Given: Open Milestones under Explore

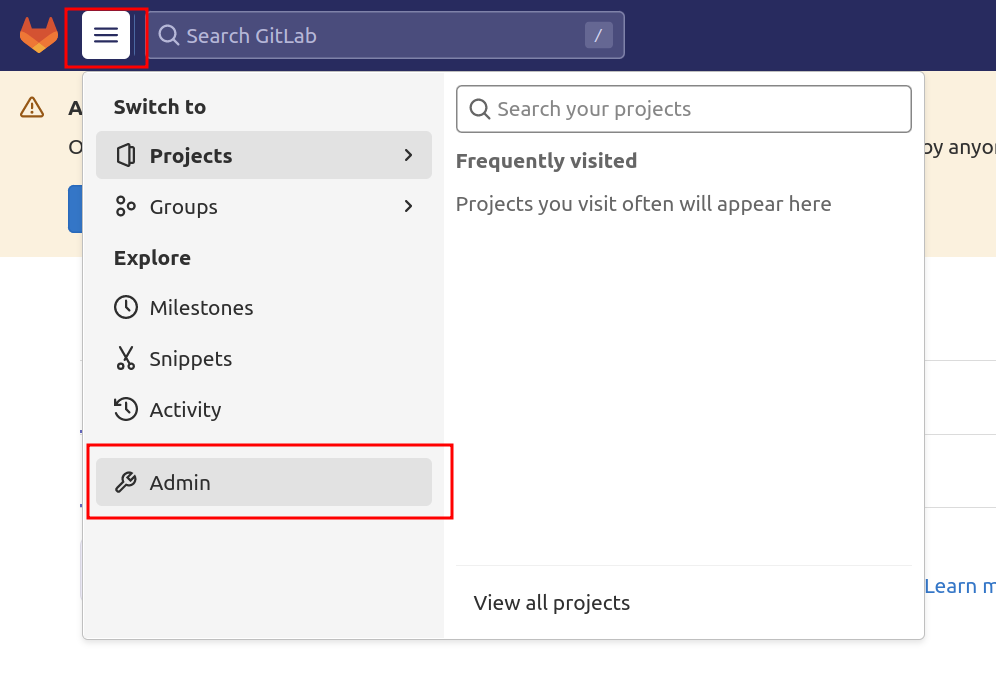Looking at the screenshot, I should pyautogui.click(x=201, y=308).
